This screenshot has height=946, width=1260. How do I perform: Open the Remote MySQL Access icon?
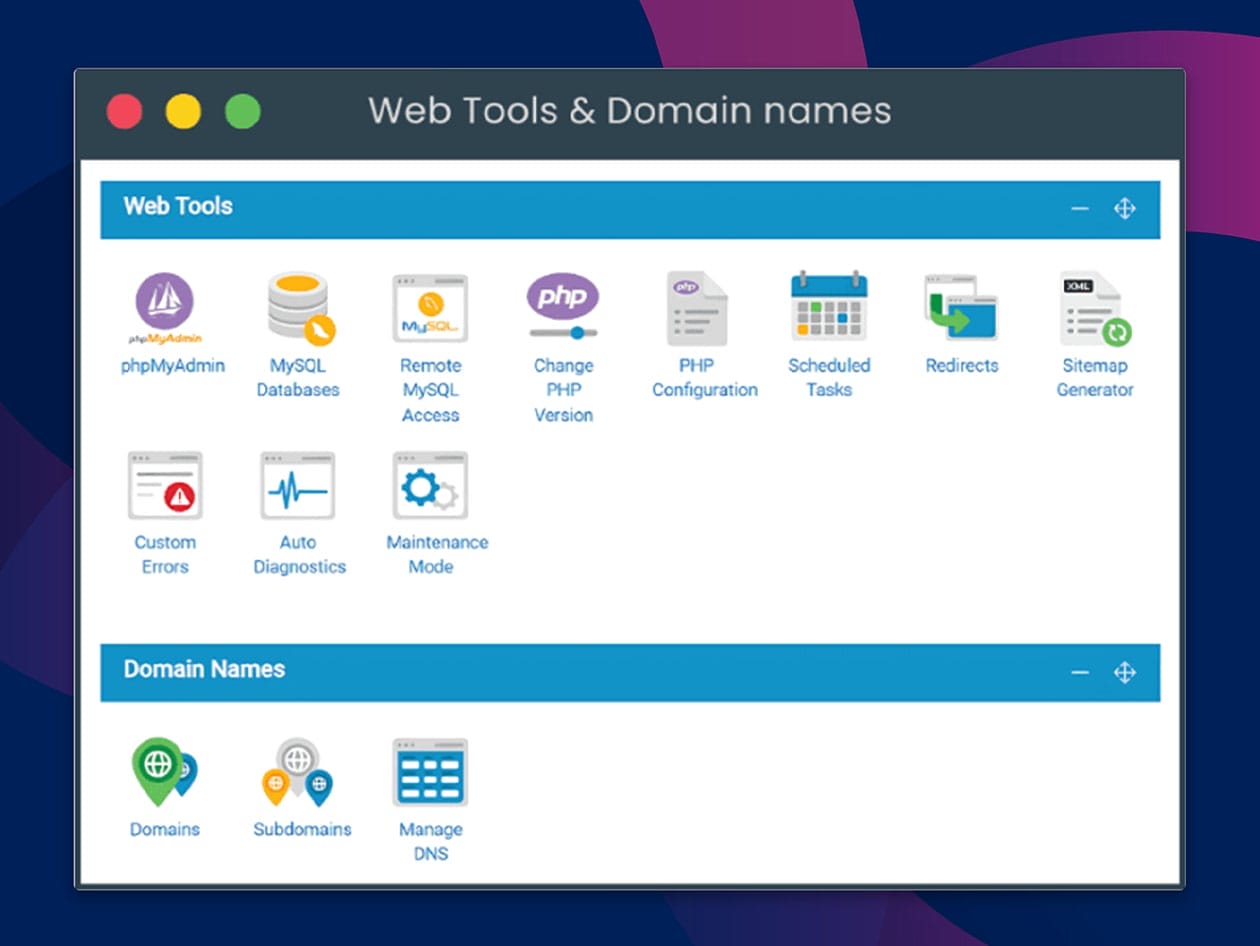click(430, 308)
